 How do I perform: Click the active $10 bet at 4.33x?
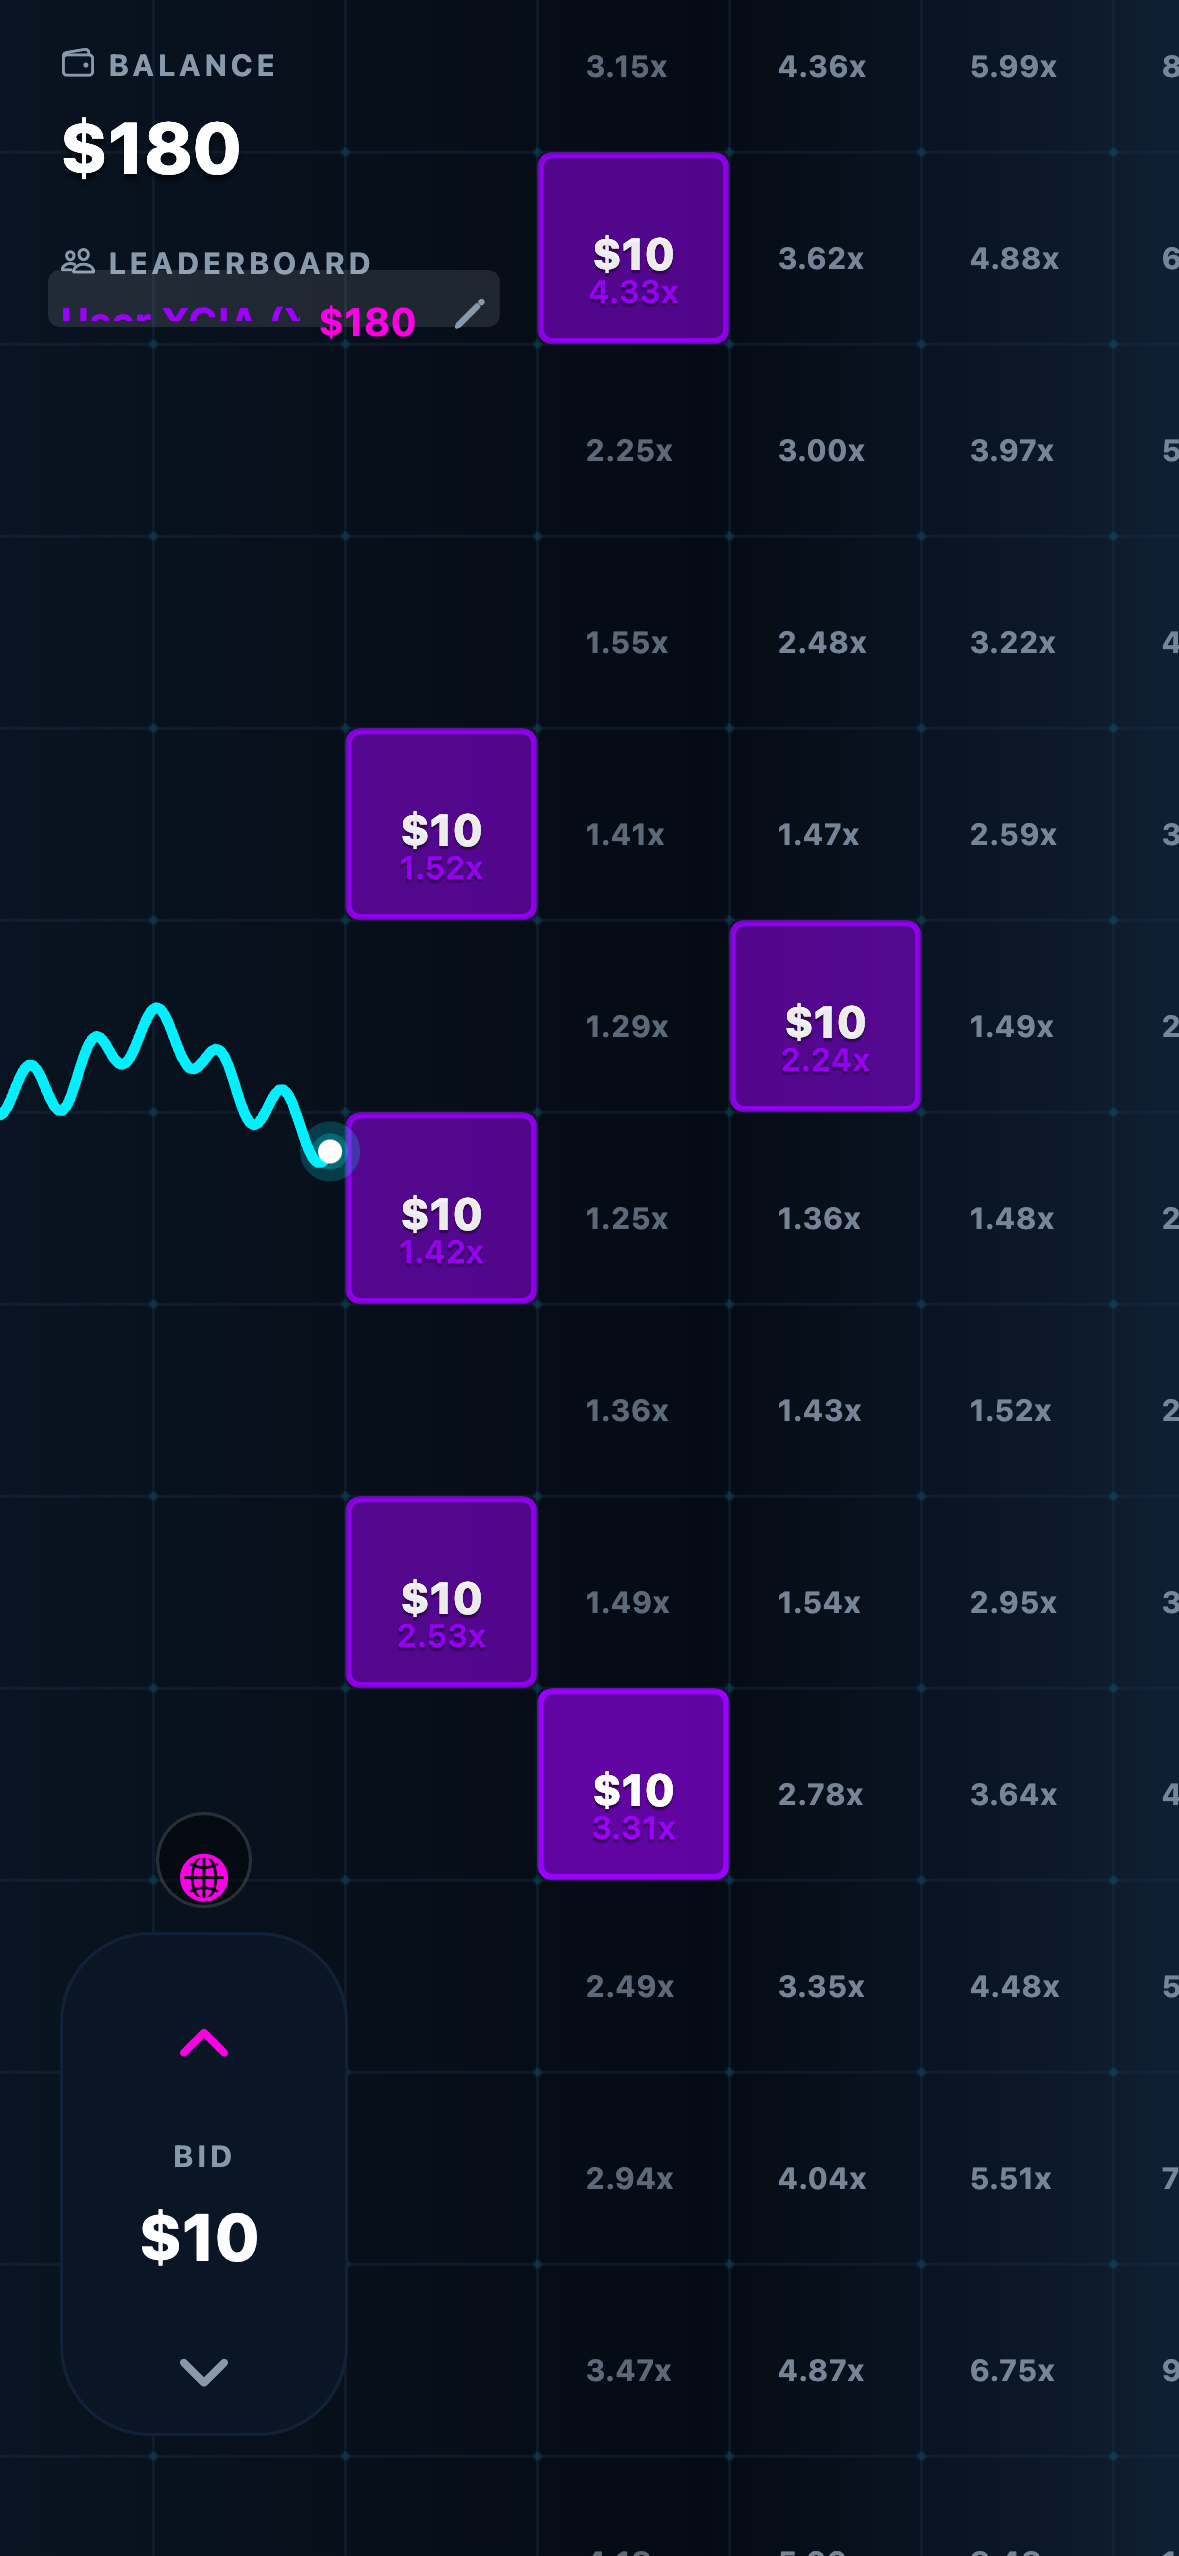click(x=633, y=248)
